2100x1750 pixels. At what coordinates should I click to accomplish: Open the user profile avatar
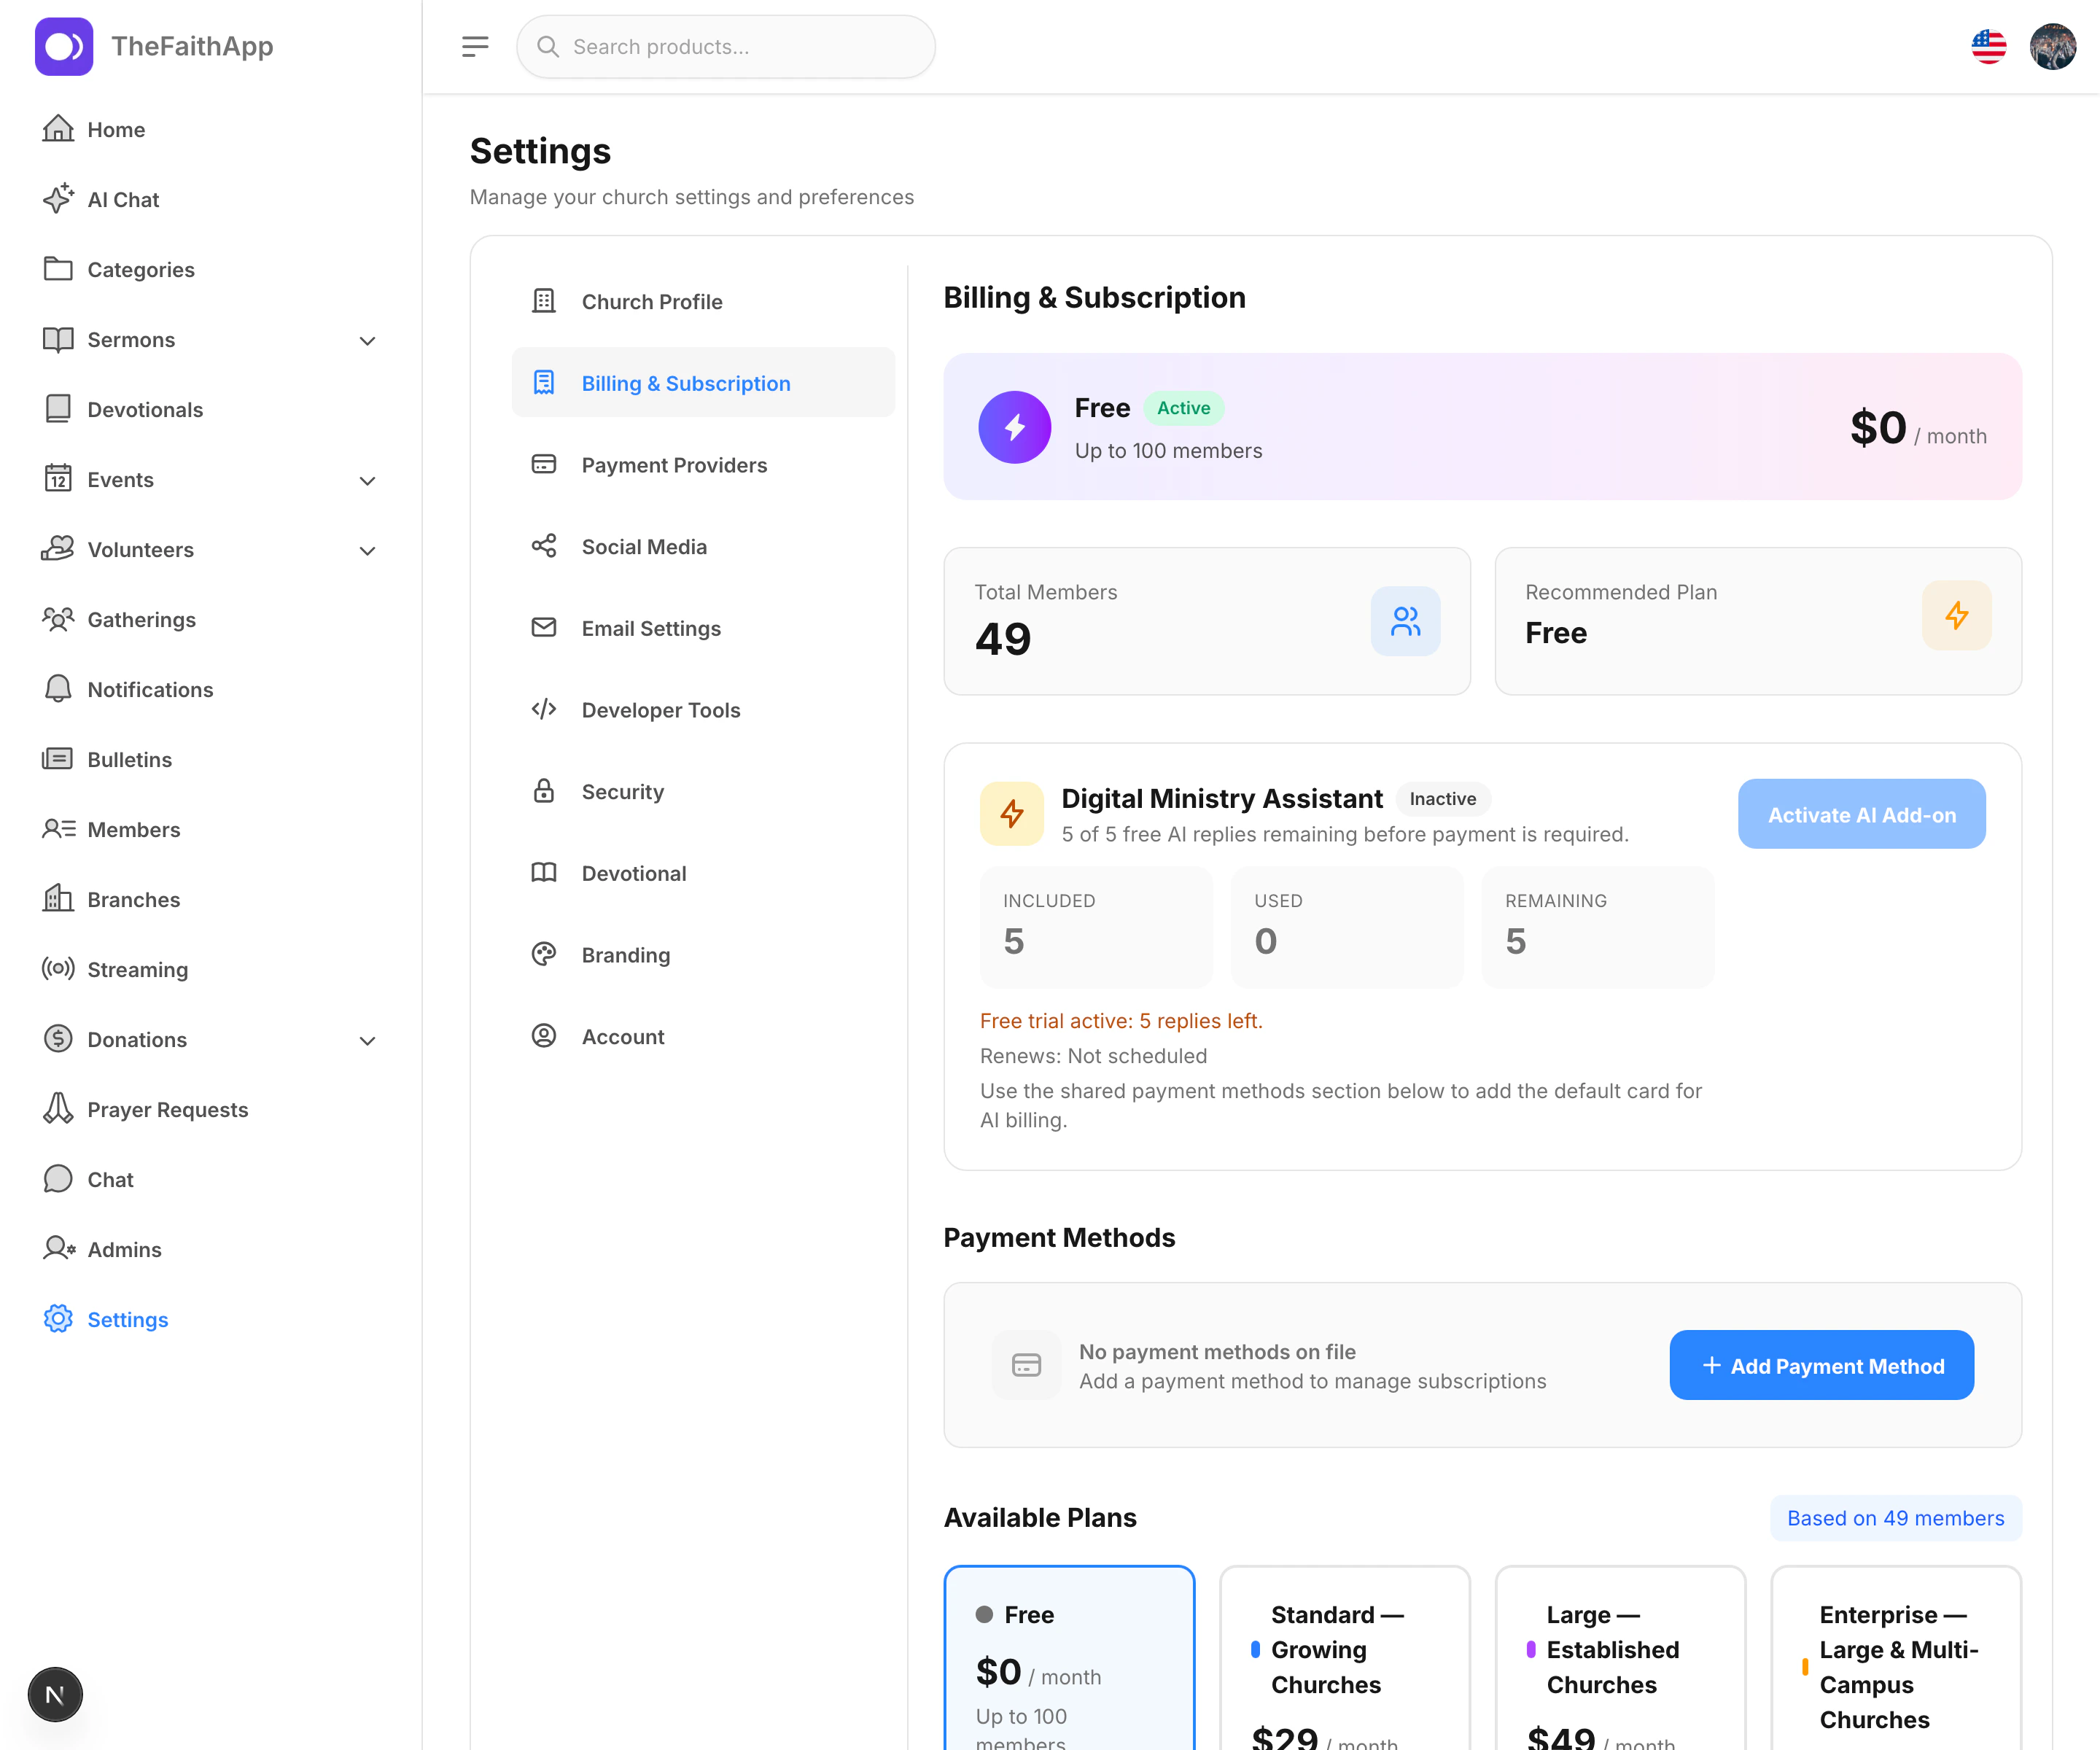click(x=2053, y=46)
